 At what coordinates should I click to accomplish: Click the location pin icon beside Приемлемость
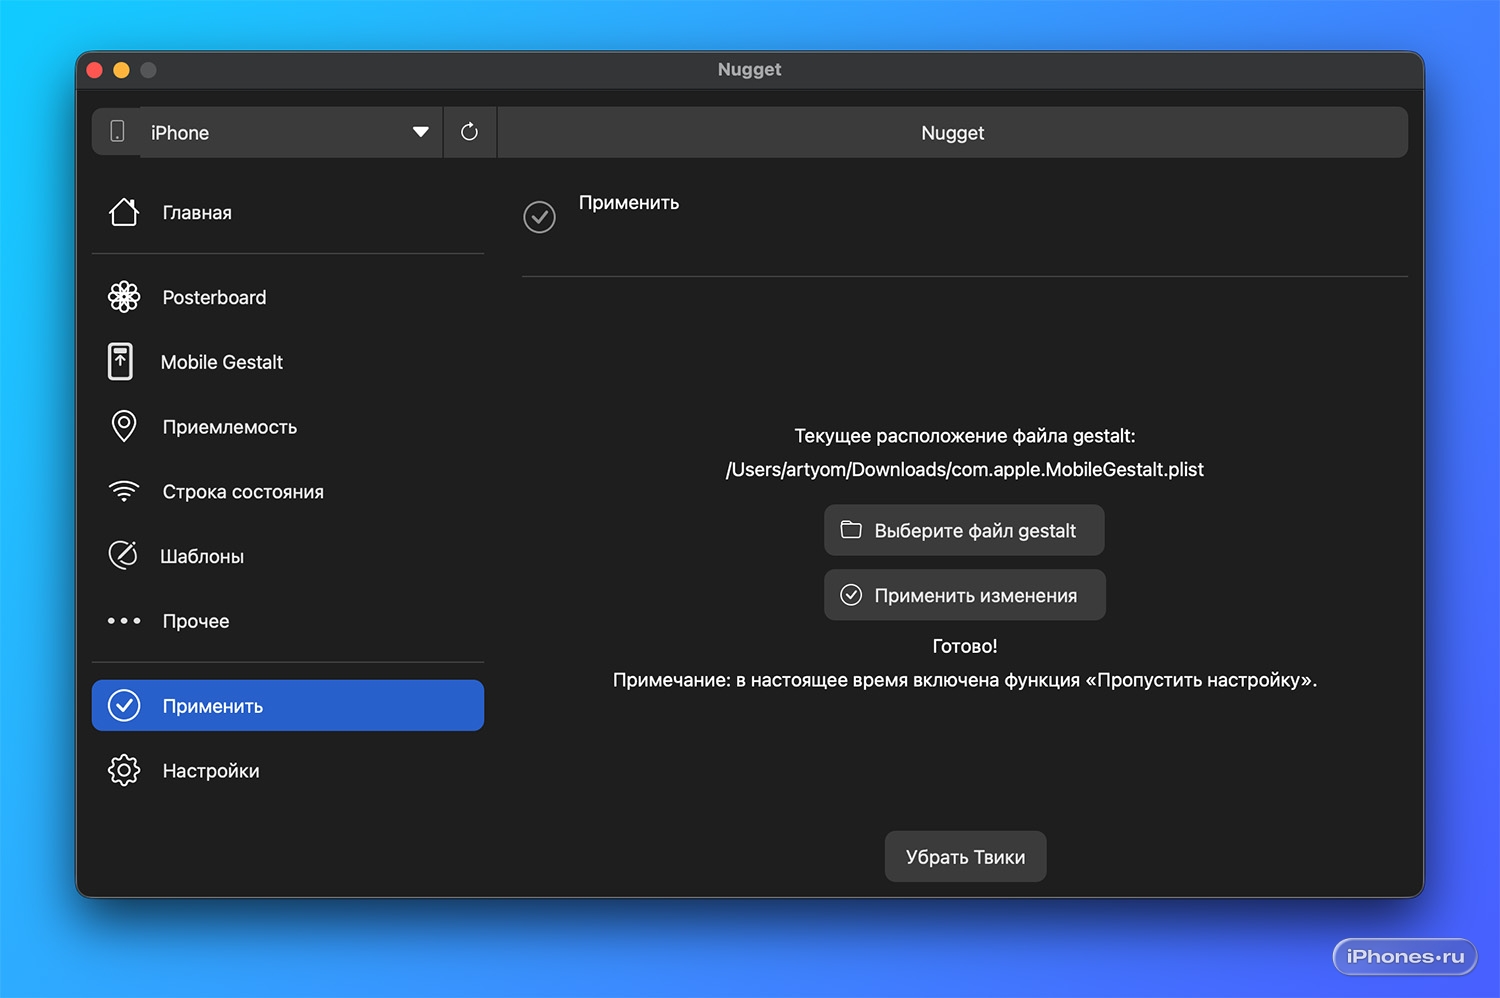point(124,426)
